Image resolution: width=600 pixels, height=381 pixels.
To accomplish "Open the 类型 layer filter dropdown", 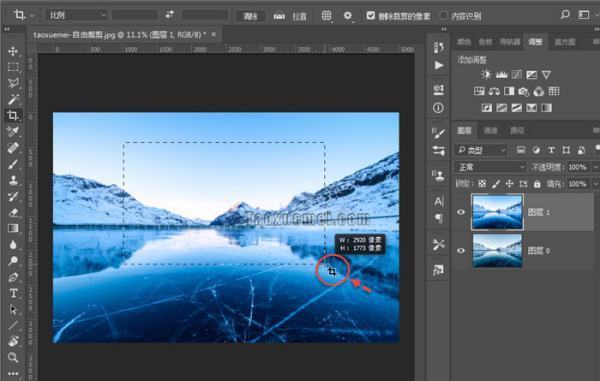I will 481,150.
